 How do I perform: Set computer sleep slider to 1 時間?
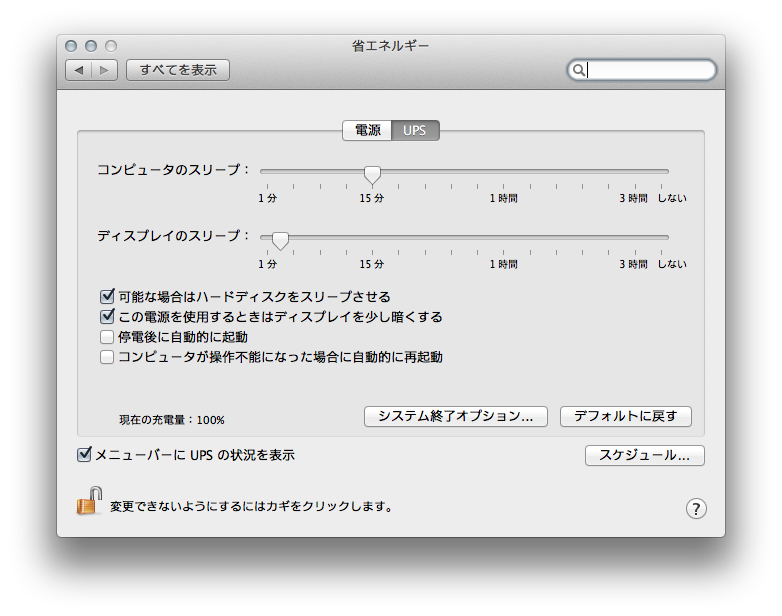(x=503, y=172)
